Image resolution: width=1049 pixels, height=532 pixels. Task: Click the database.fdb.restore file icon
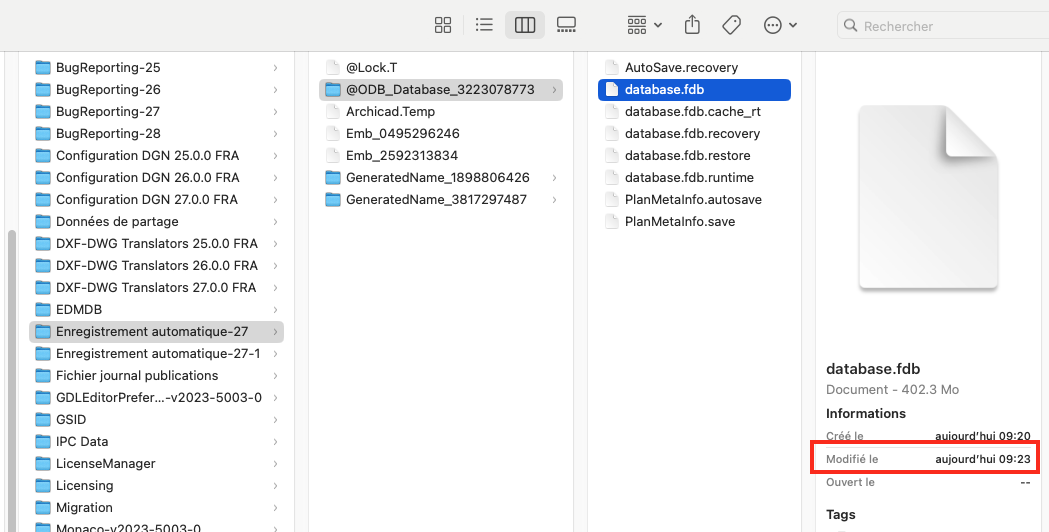pyautogui.click(x=611, y=156)
